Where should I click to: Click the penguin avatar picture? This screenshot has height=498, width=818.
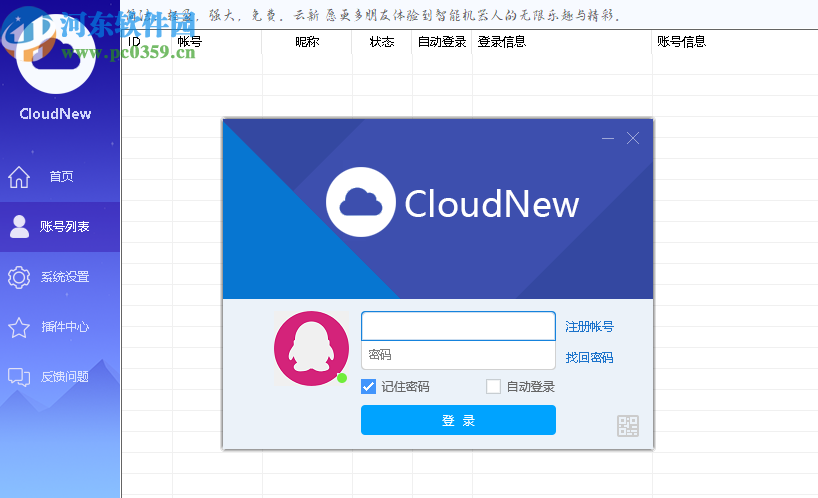311,348
